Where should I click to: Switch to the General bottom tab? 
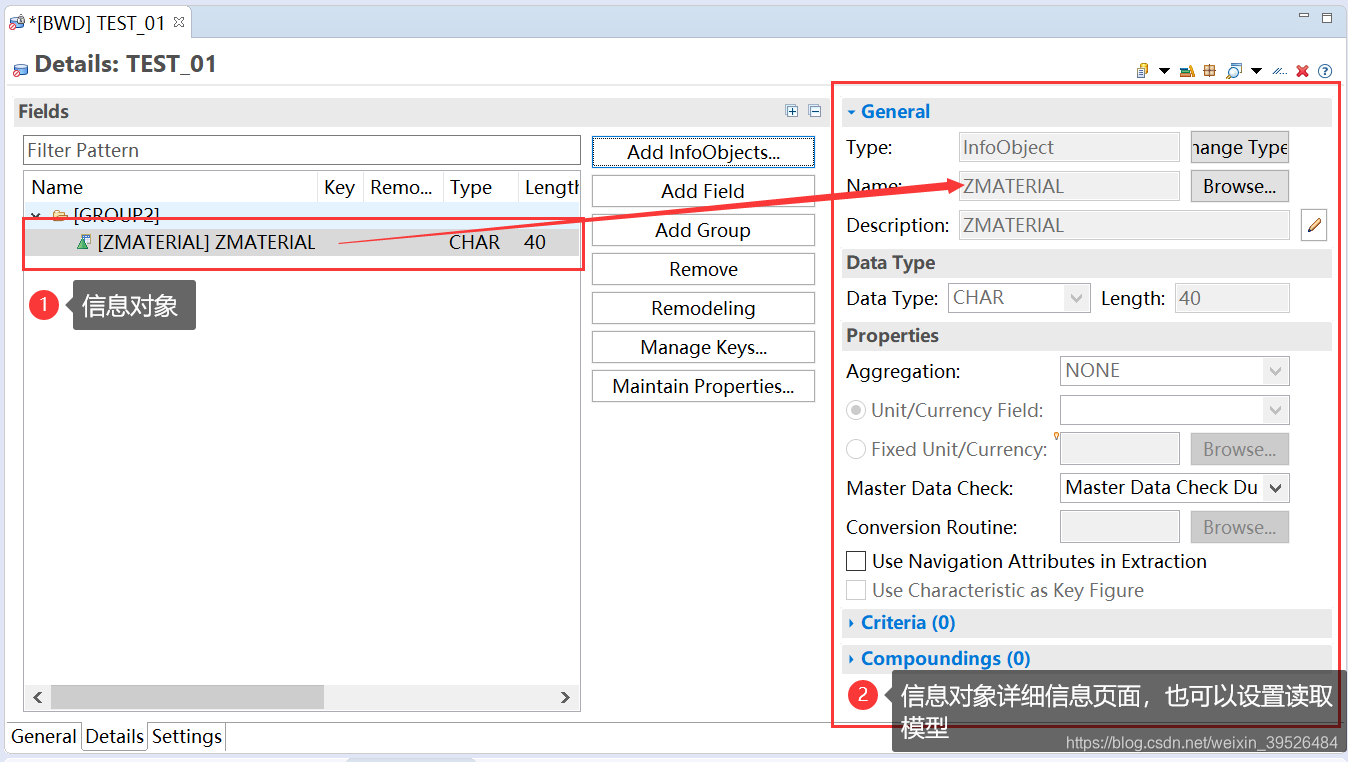point(44,736)
